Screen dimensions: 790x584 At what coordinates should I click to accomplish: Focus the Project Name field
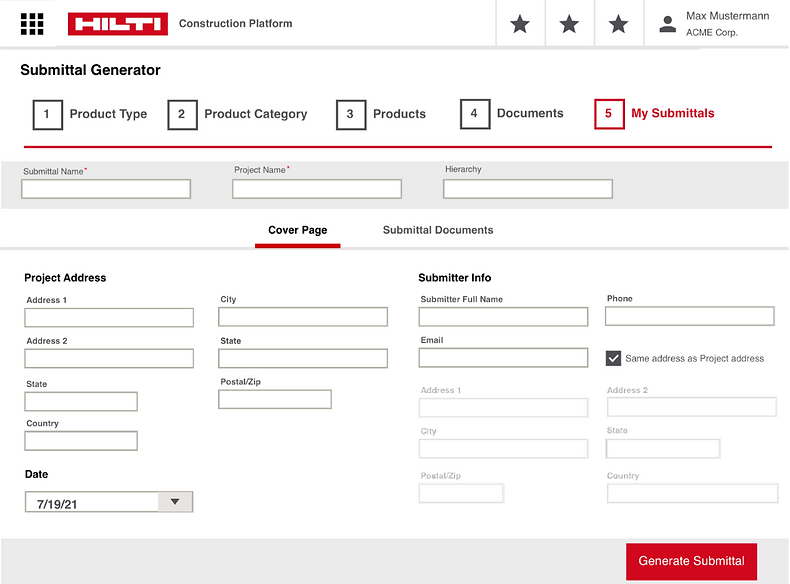coord(317,189)
